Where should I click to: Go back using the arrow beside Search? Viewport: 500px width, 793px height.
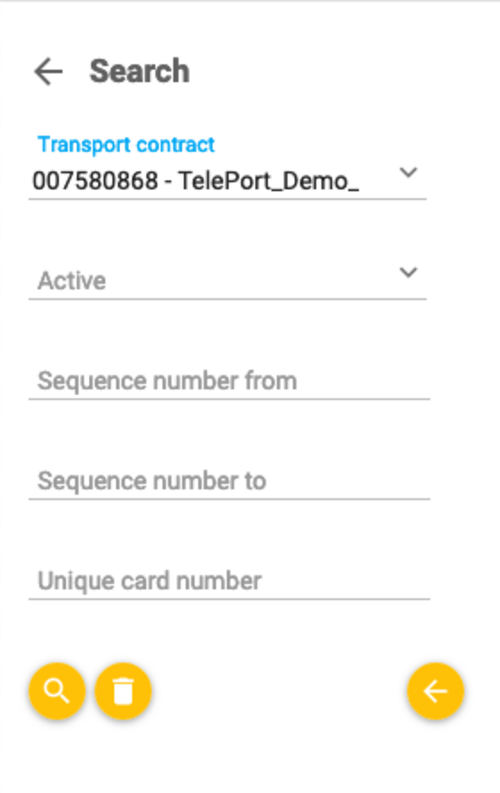click(x=49, y=71)
